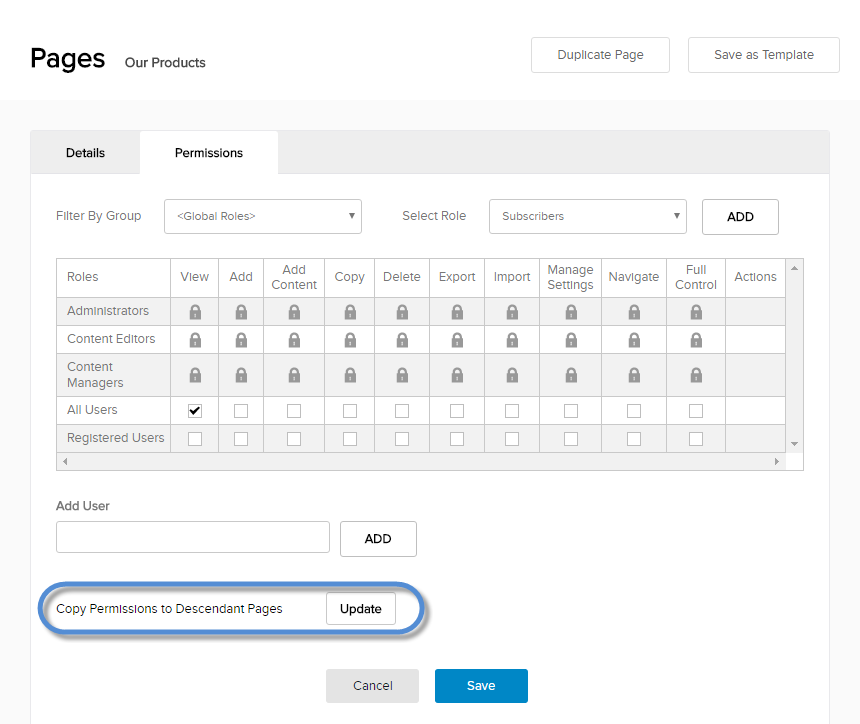Enable Delete permission for All Users
Viewport: 860px width, 724px height.
tap(402, 411)
